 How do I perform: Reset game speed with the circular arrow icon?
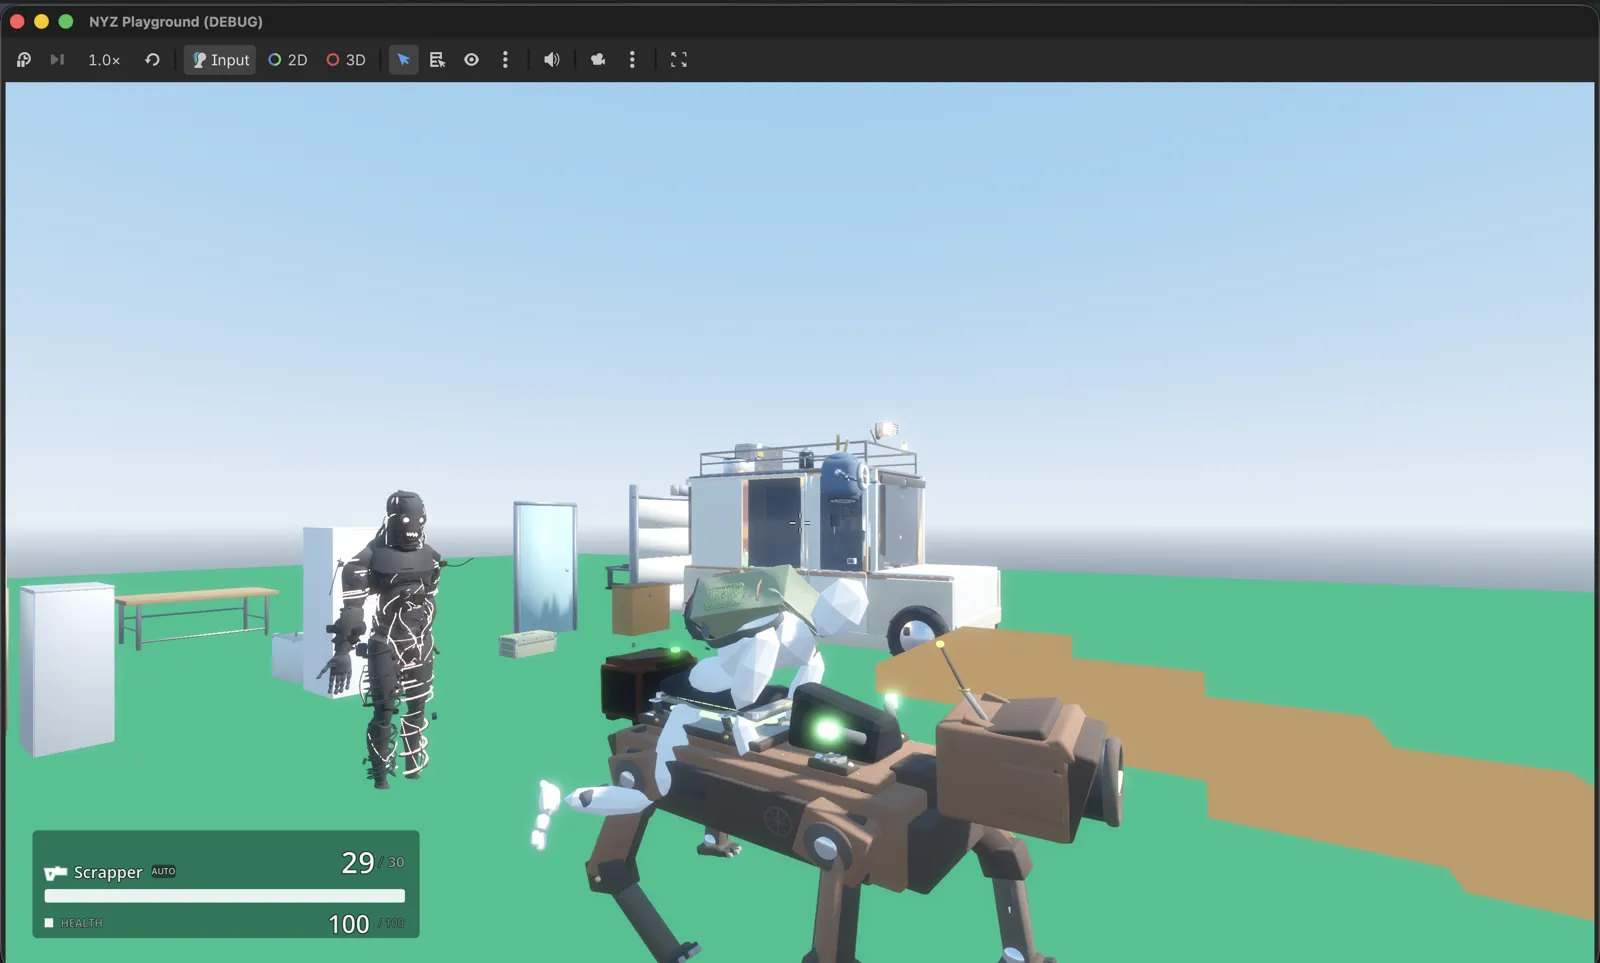152,60
